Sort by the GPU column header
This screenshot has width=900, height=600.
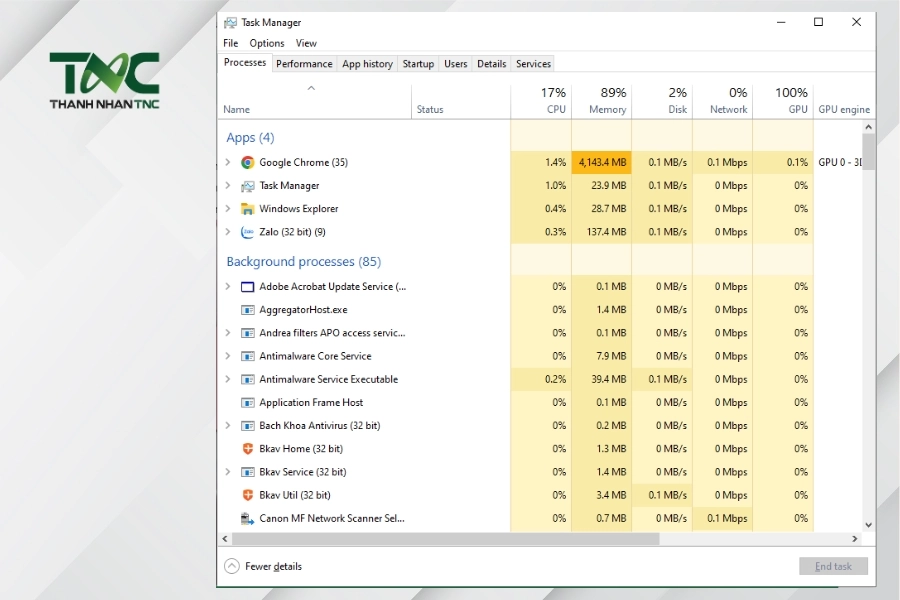783,102
